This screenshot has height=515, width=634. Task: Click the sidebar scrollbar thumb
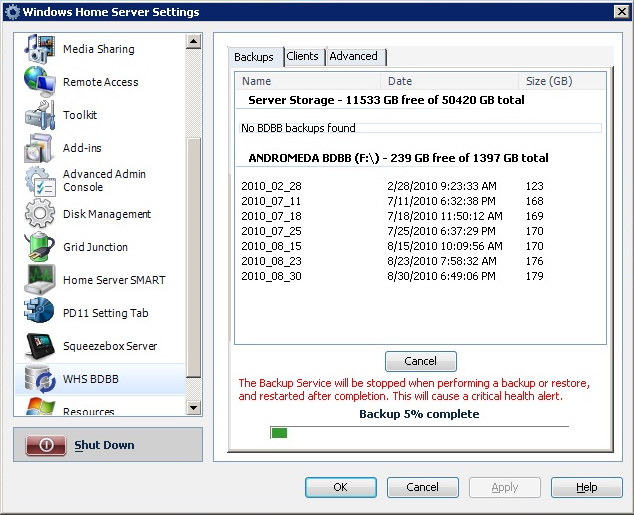[194, 258]
